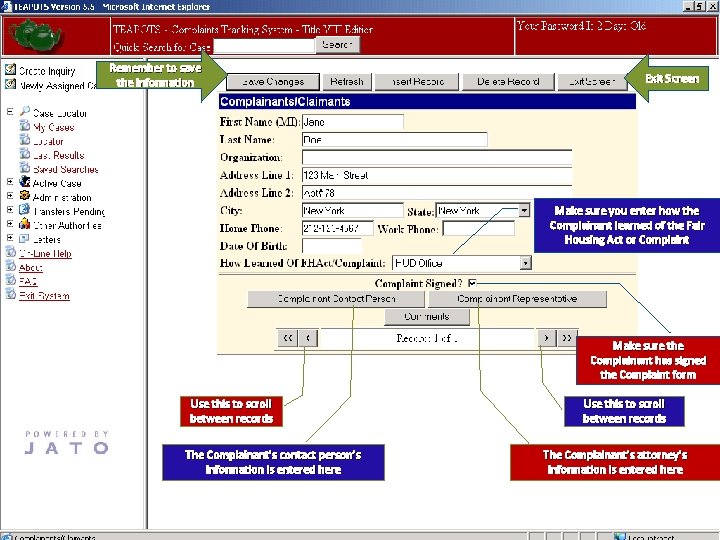
Task: Click the Delete Record button
Action: tap(508, 82)
